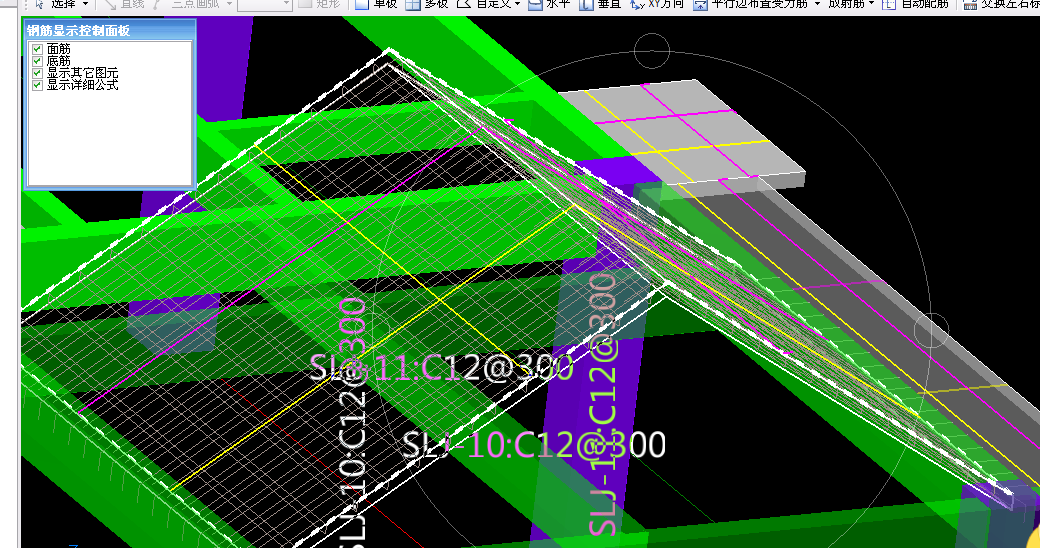Toggle the 矩形 rectangle option
The width and height of the screenshot is (1040, 548).
[320, 4]
